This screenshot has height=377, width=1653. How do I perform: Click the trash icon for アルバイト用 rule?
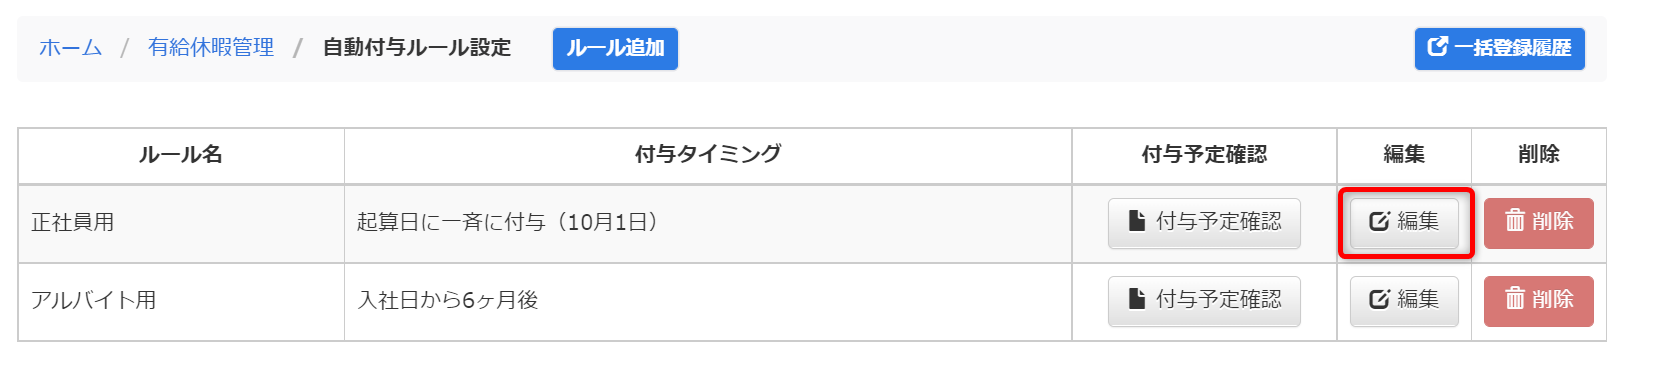[x=1515, y=298]
